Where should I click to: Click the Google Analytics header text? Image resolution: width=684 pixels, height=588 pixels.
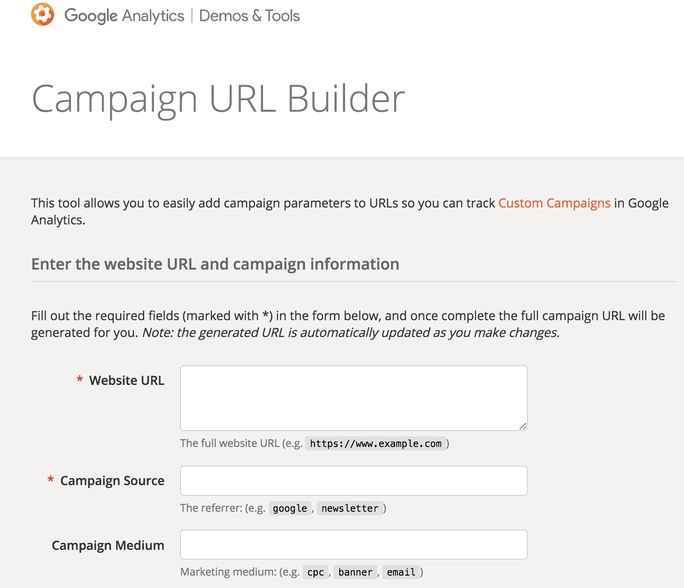pos(124,16)
